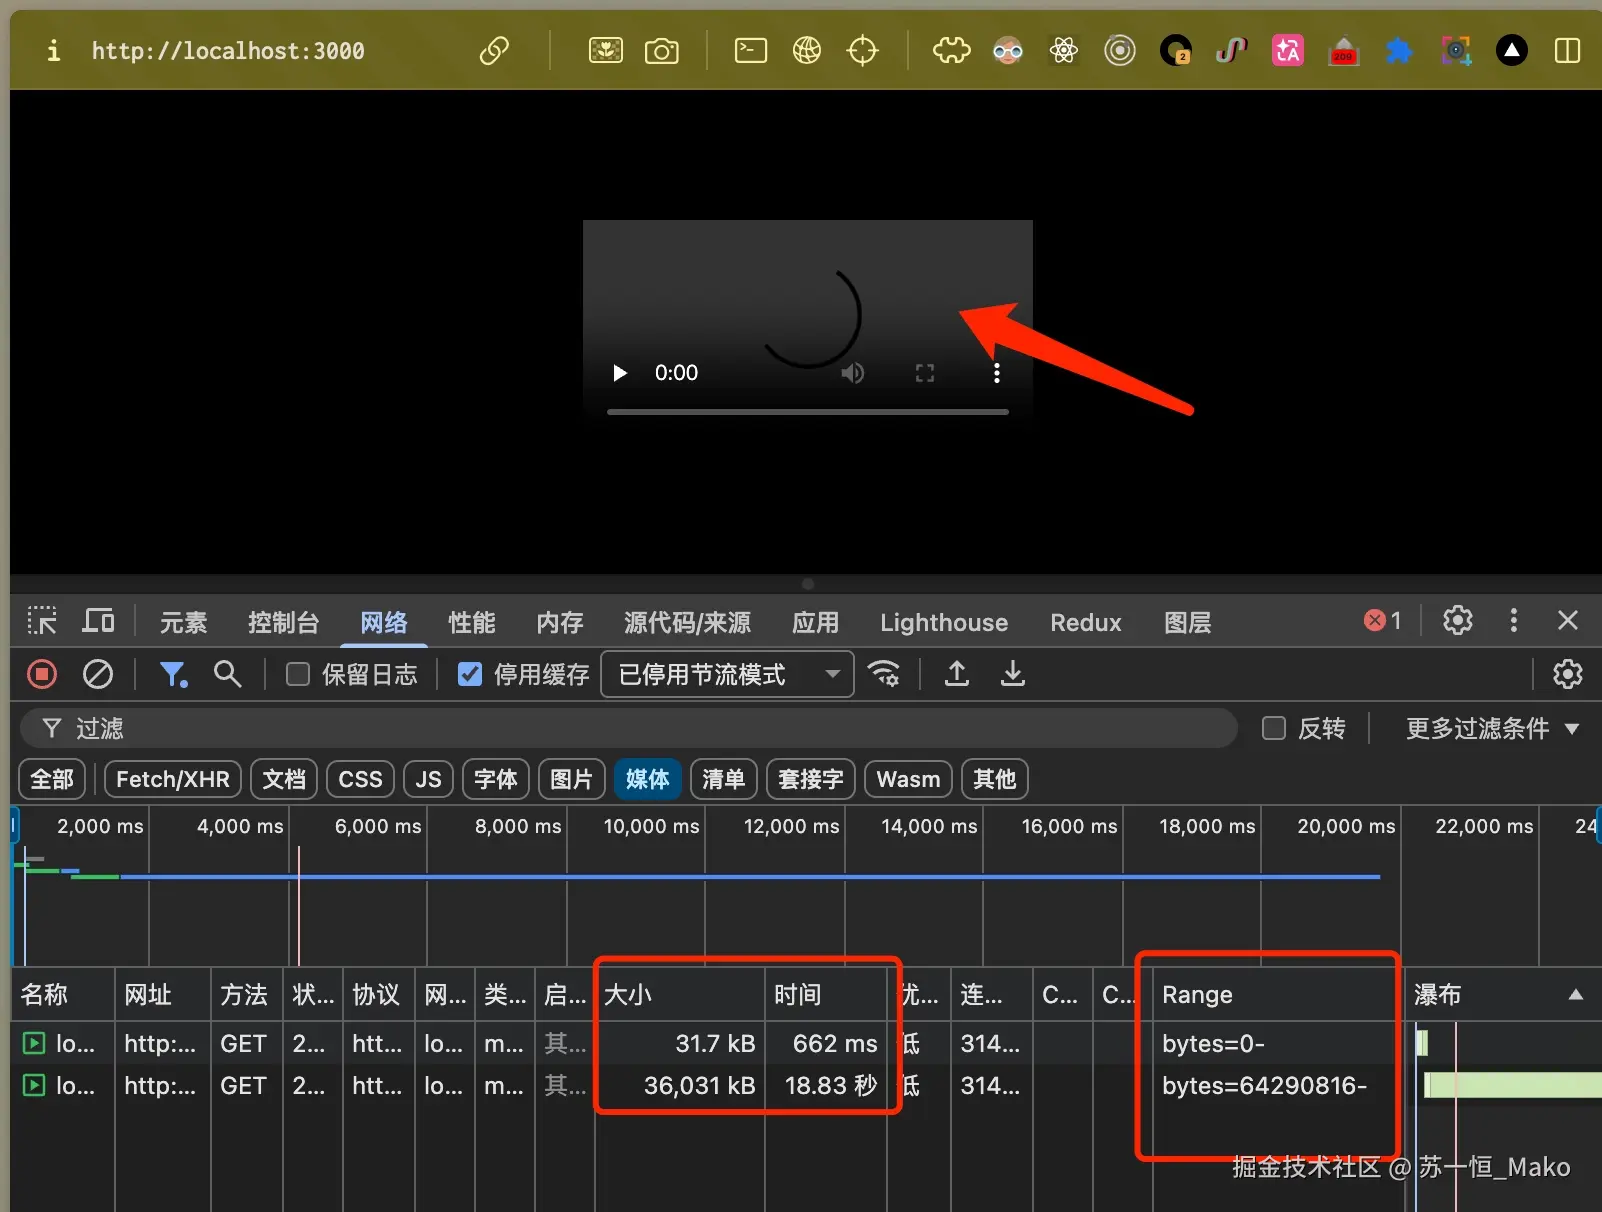
Task: Click the globe icon in top toolbar
Action: tap(806, 50)
